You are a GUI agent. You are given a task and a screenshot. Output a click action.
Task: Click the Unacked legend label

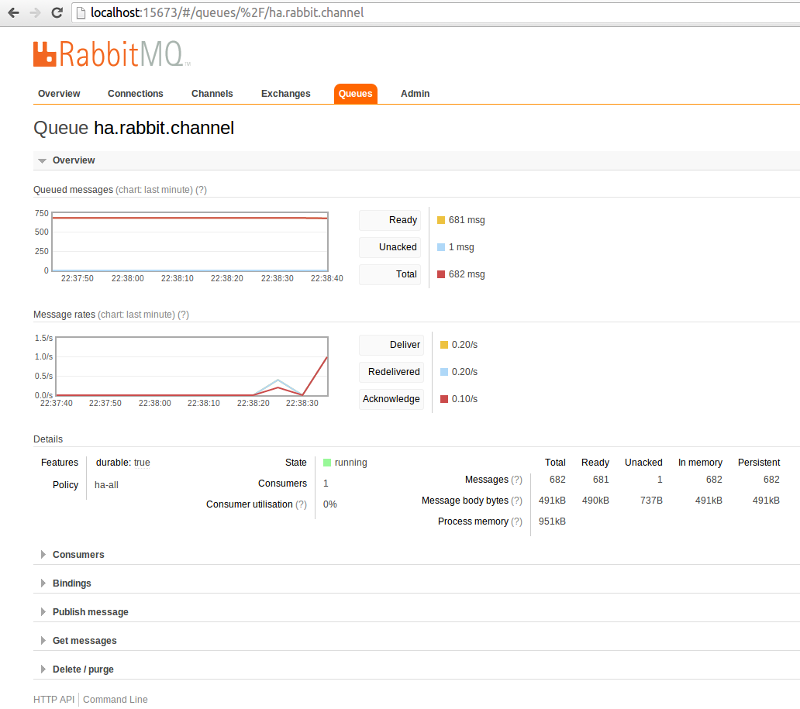390,247
